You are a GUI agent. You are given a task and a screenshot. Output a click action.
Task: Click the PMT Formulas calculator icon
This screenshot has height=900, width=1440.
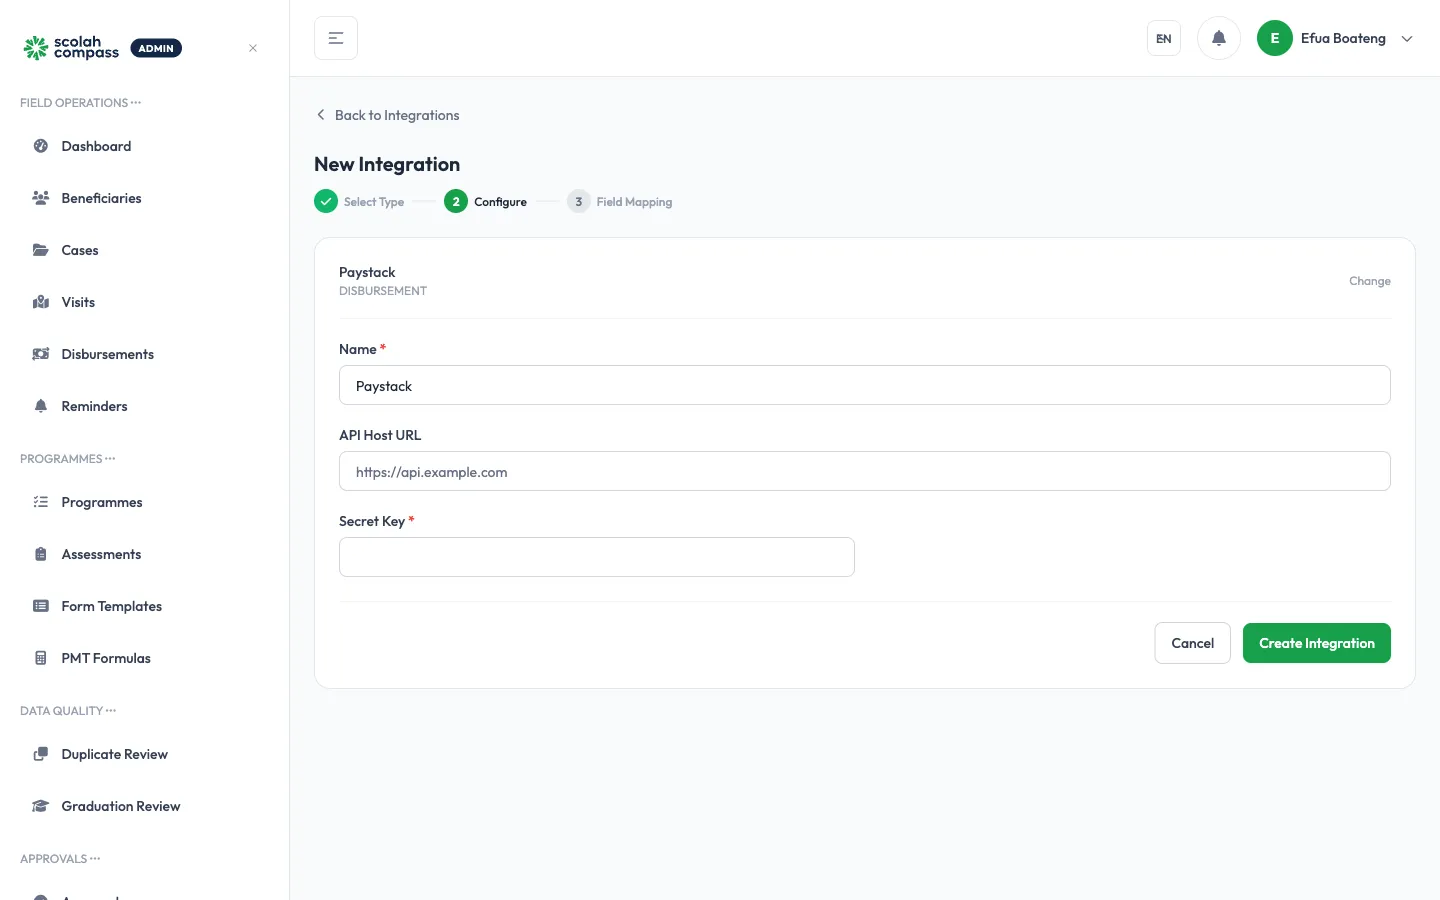pyautogui.click(x=41, y=658)
